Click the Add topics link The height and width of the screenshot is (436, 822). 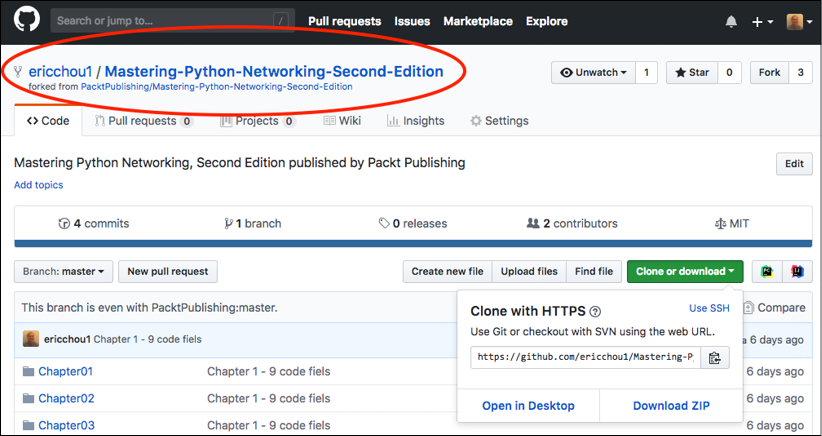38,185
